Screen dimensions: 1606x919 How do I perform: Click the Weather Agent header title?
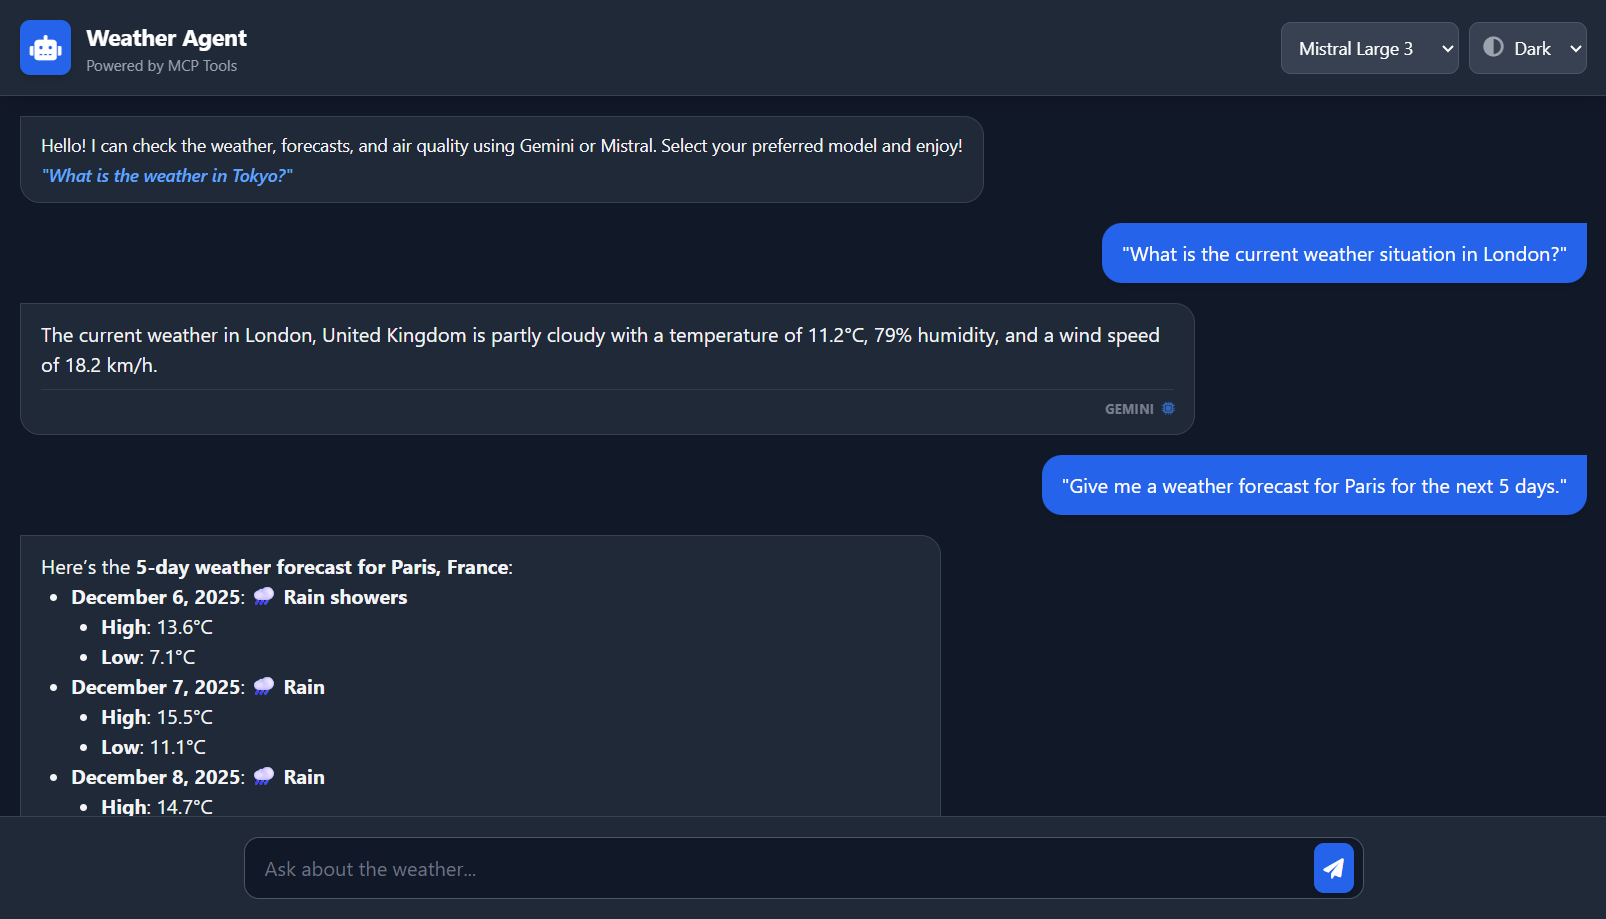167,38
